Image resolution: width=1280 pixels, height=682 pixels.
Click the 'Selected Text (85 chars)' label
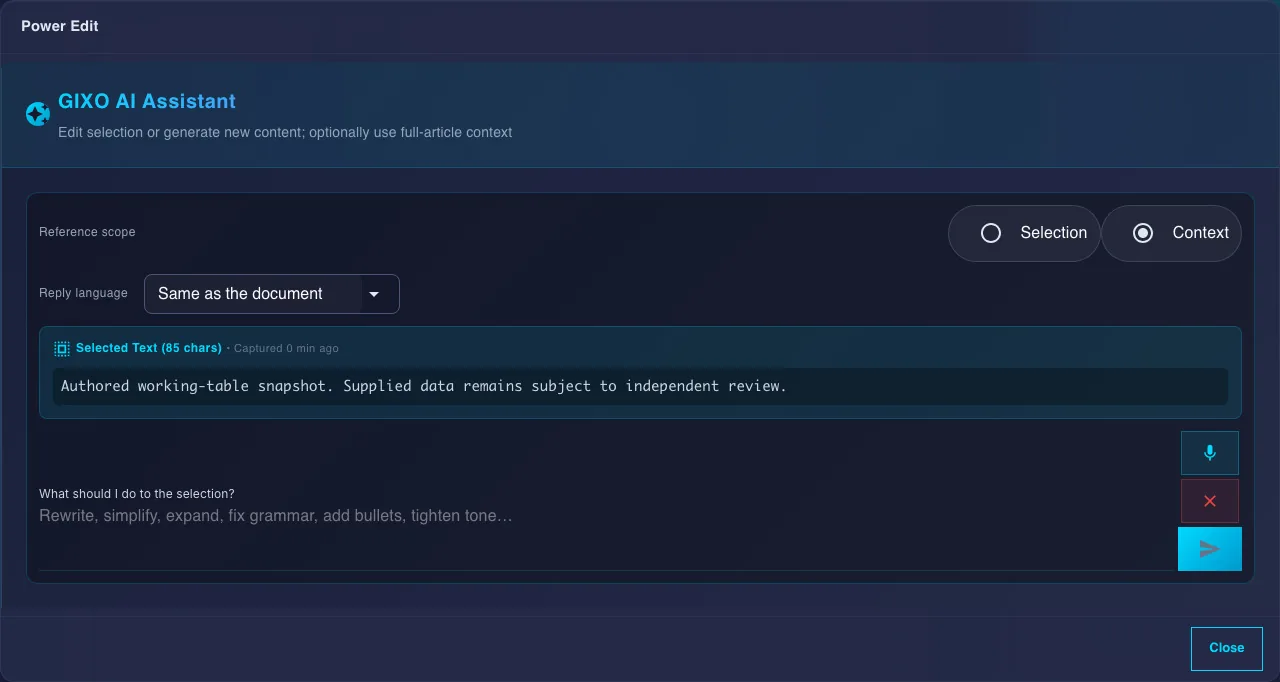coord(149,348)
